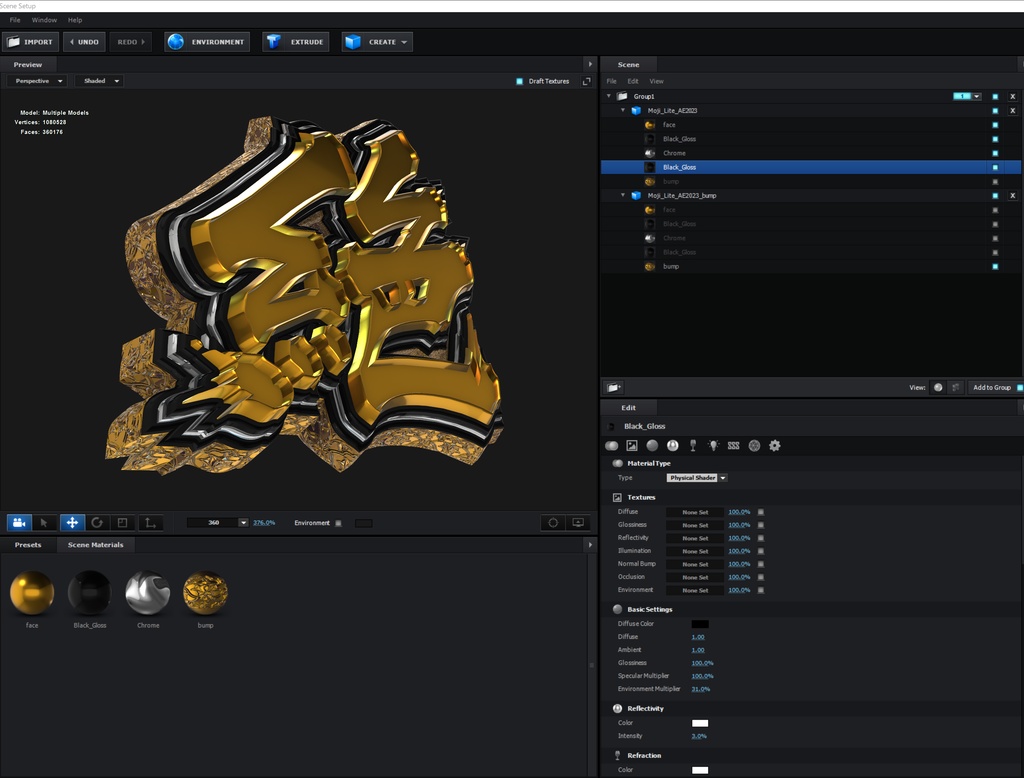Select the rotate view tool
The height and width of the screenshot is (778, 1024).
pyautogui.click(x=97, y=522)
